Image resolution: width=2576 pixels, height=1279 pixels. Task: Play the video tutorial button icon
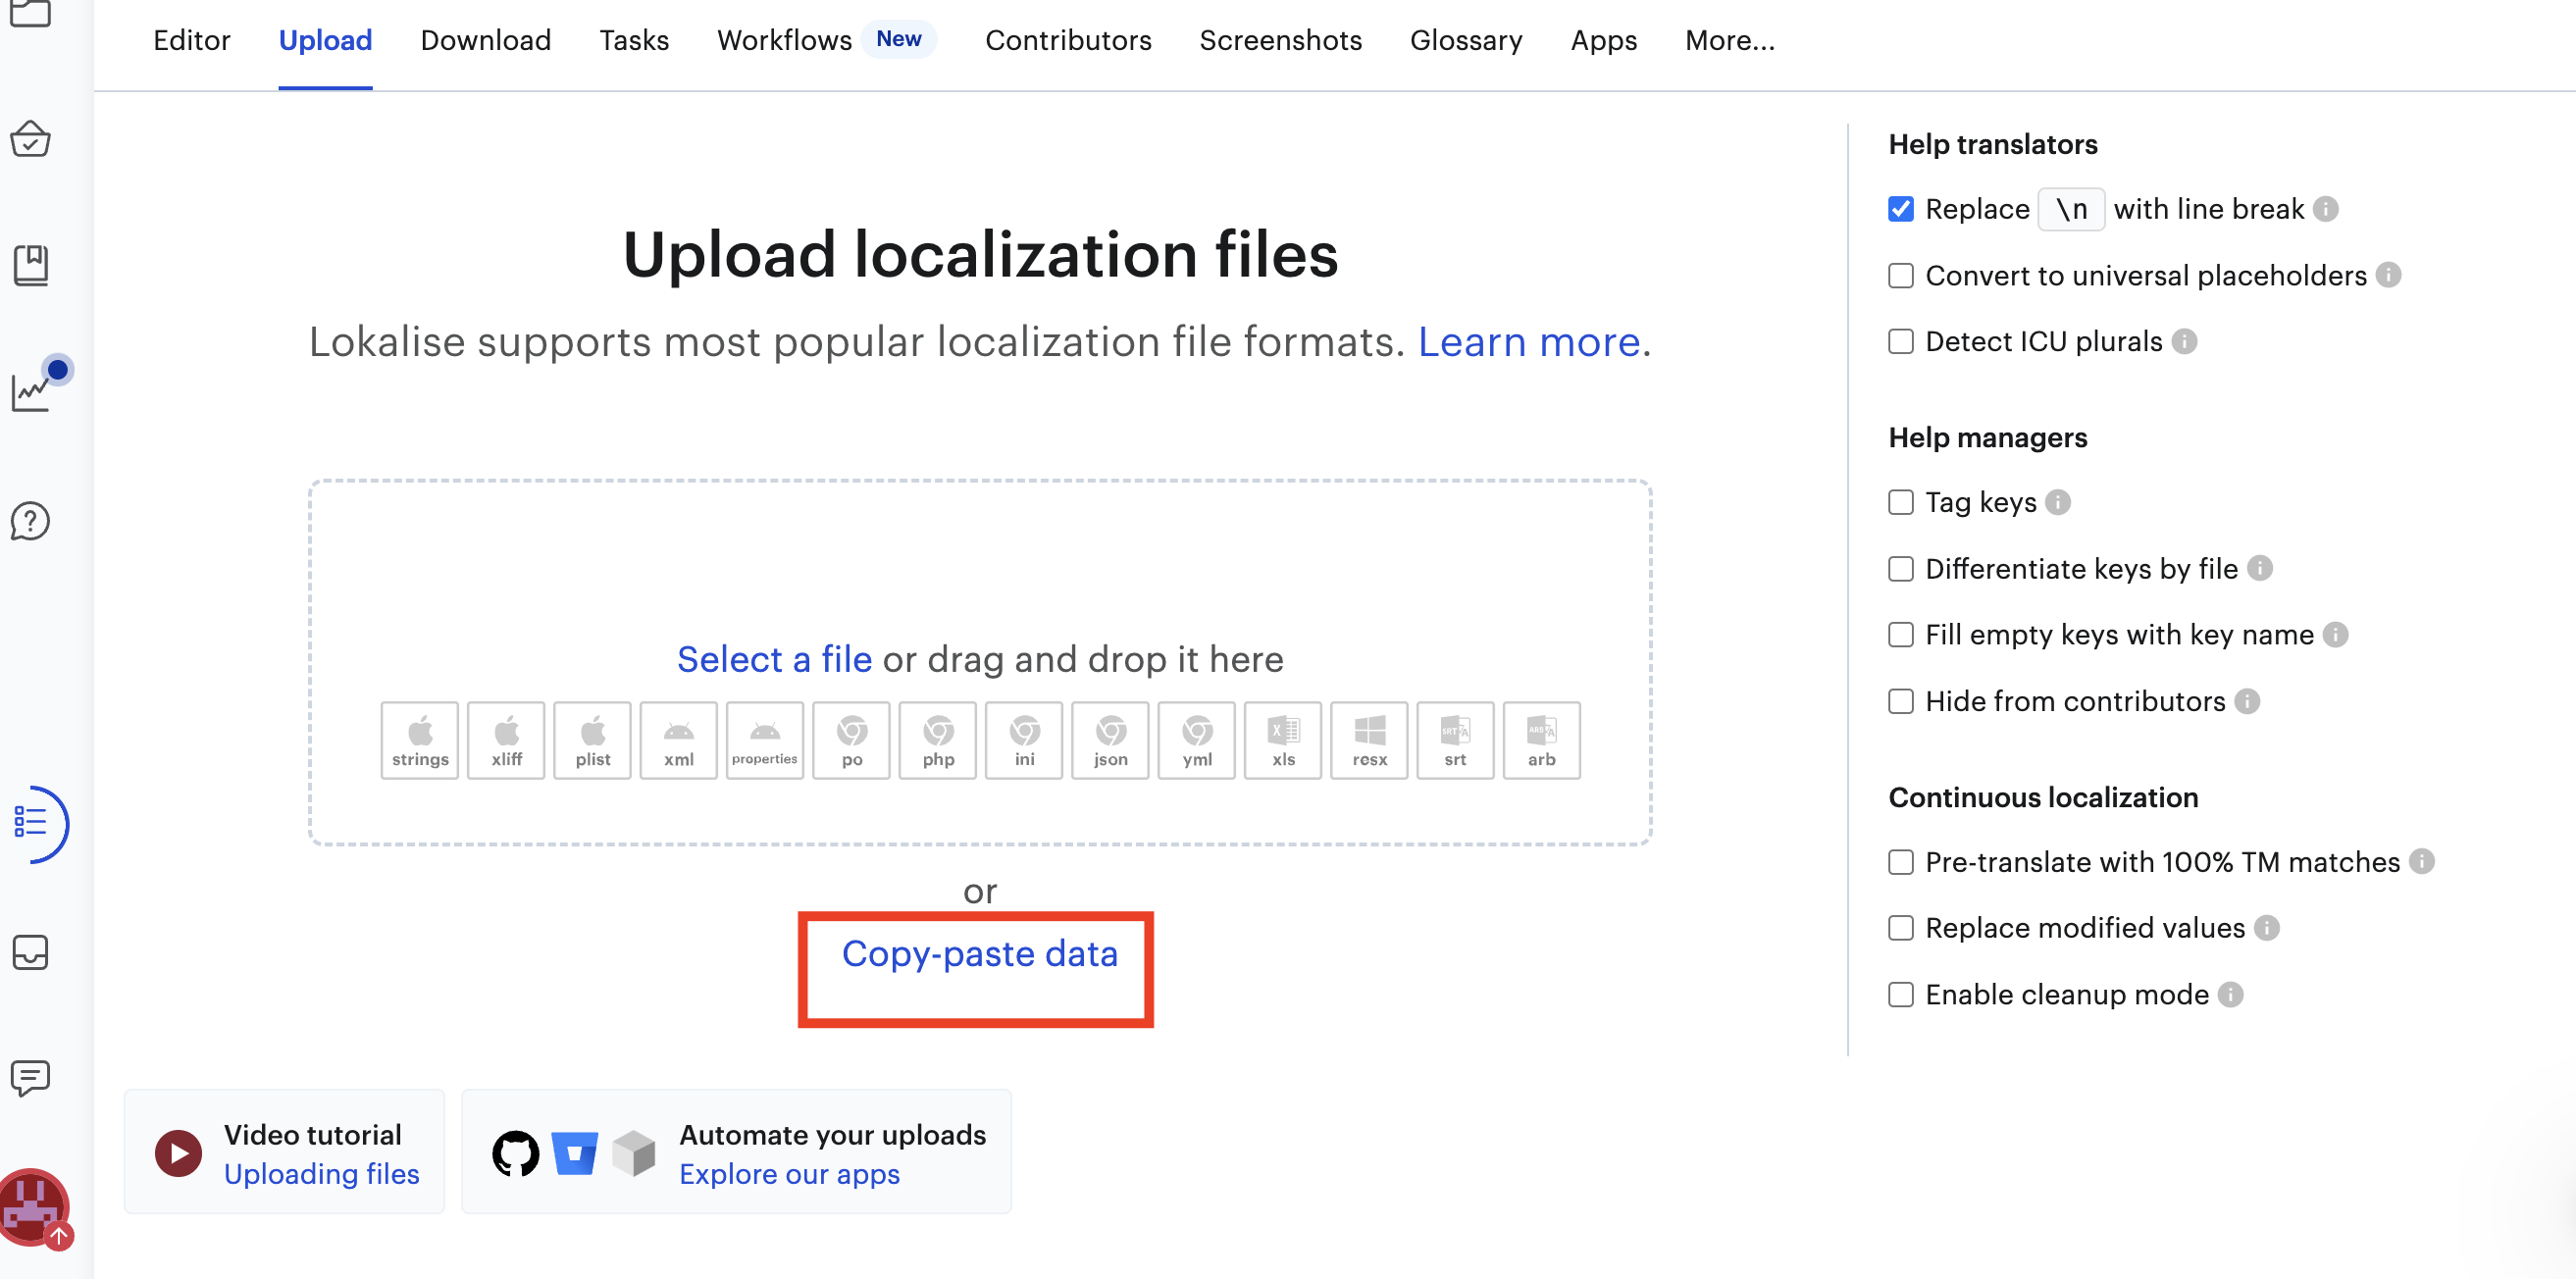tap(179, 1153)
